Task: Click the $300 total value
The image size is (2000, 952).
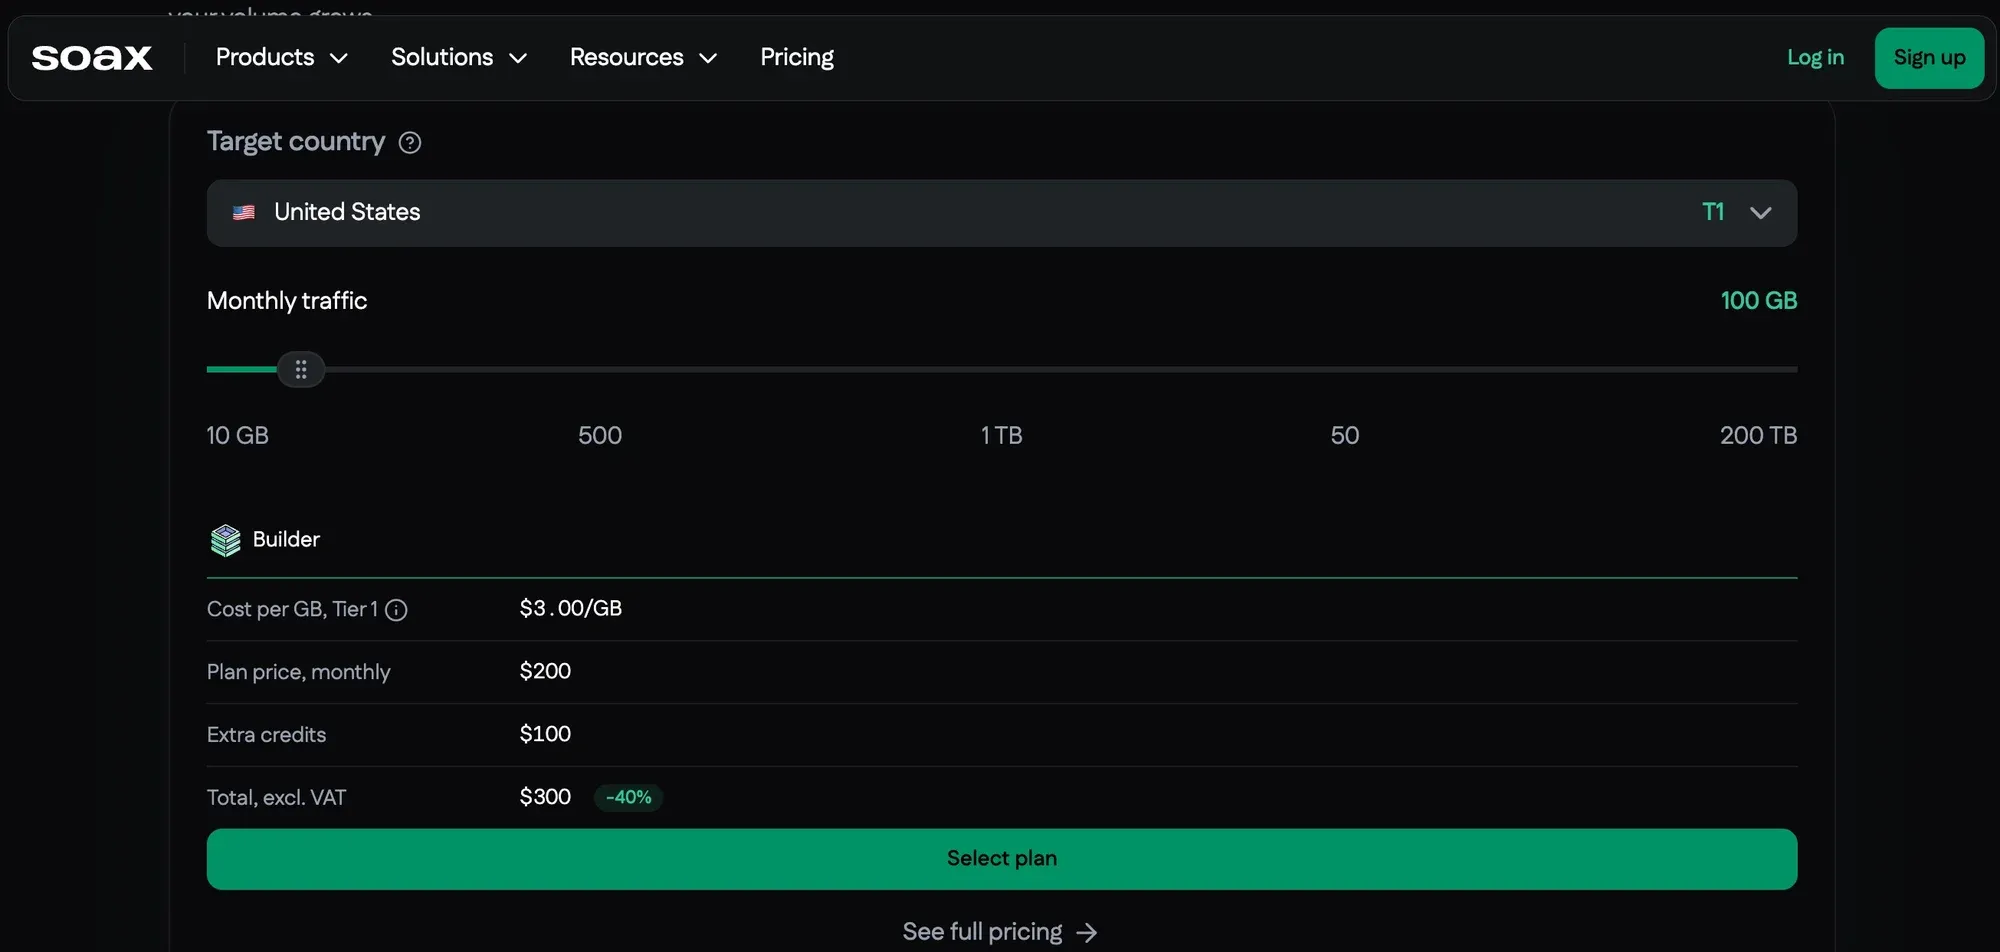Action: [x=545, y=797]
